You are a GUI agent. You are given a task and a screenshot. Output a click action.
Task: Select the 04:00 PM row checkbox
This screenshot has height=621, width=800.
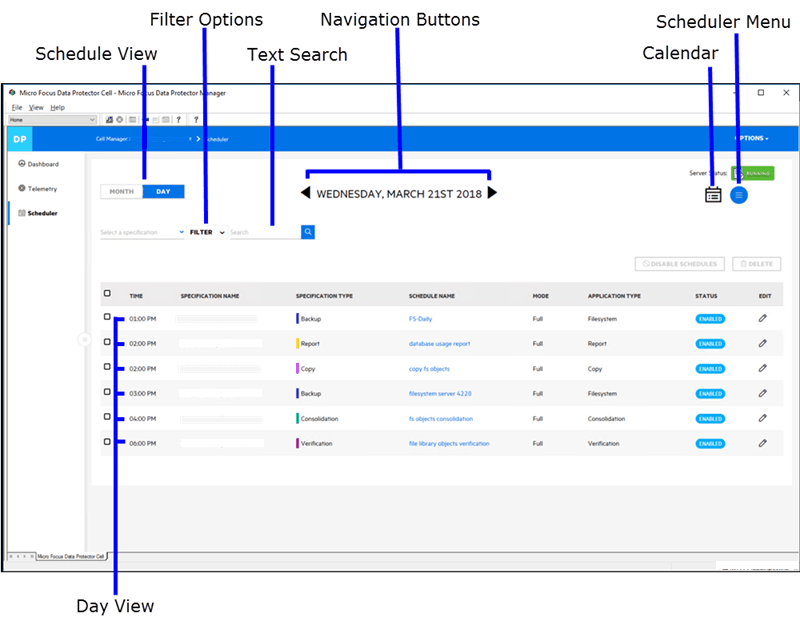[107, 417]
